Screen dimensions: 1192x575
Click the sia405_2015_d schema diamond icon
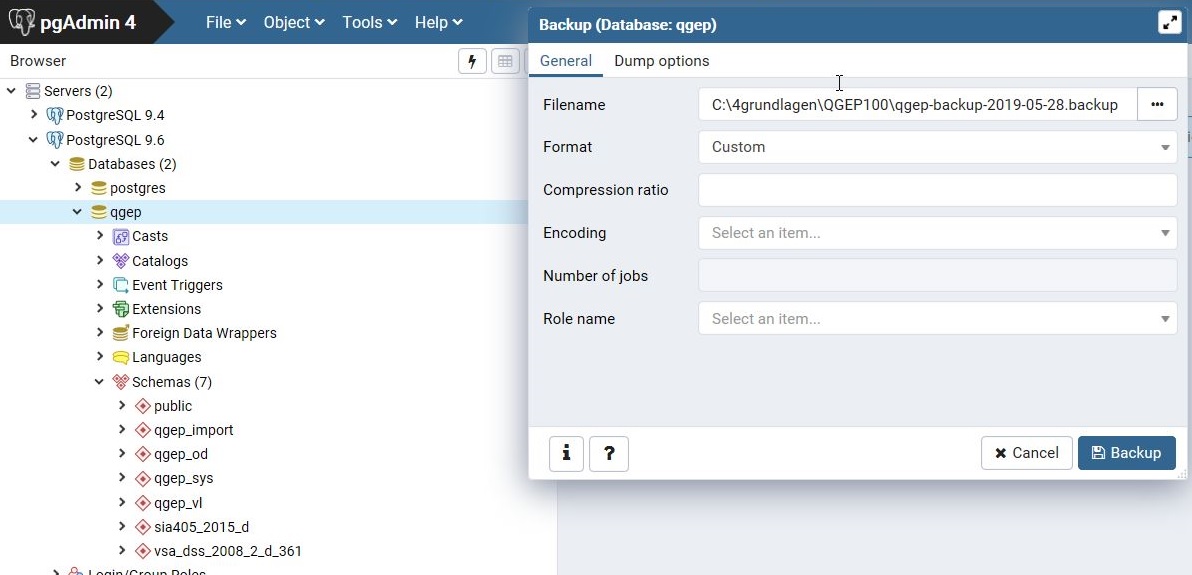point(142,527)
